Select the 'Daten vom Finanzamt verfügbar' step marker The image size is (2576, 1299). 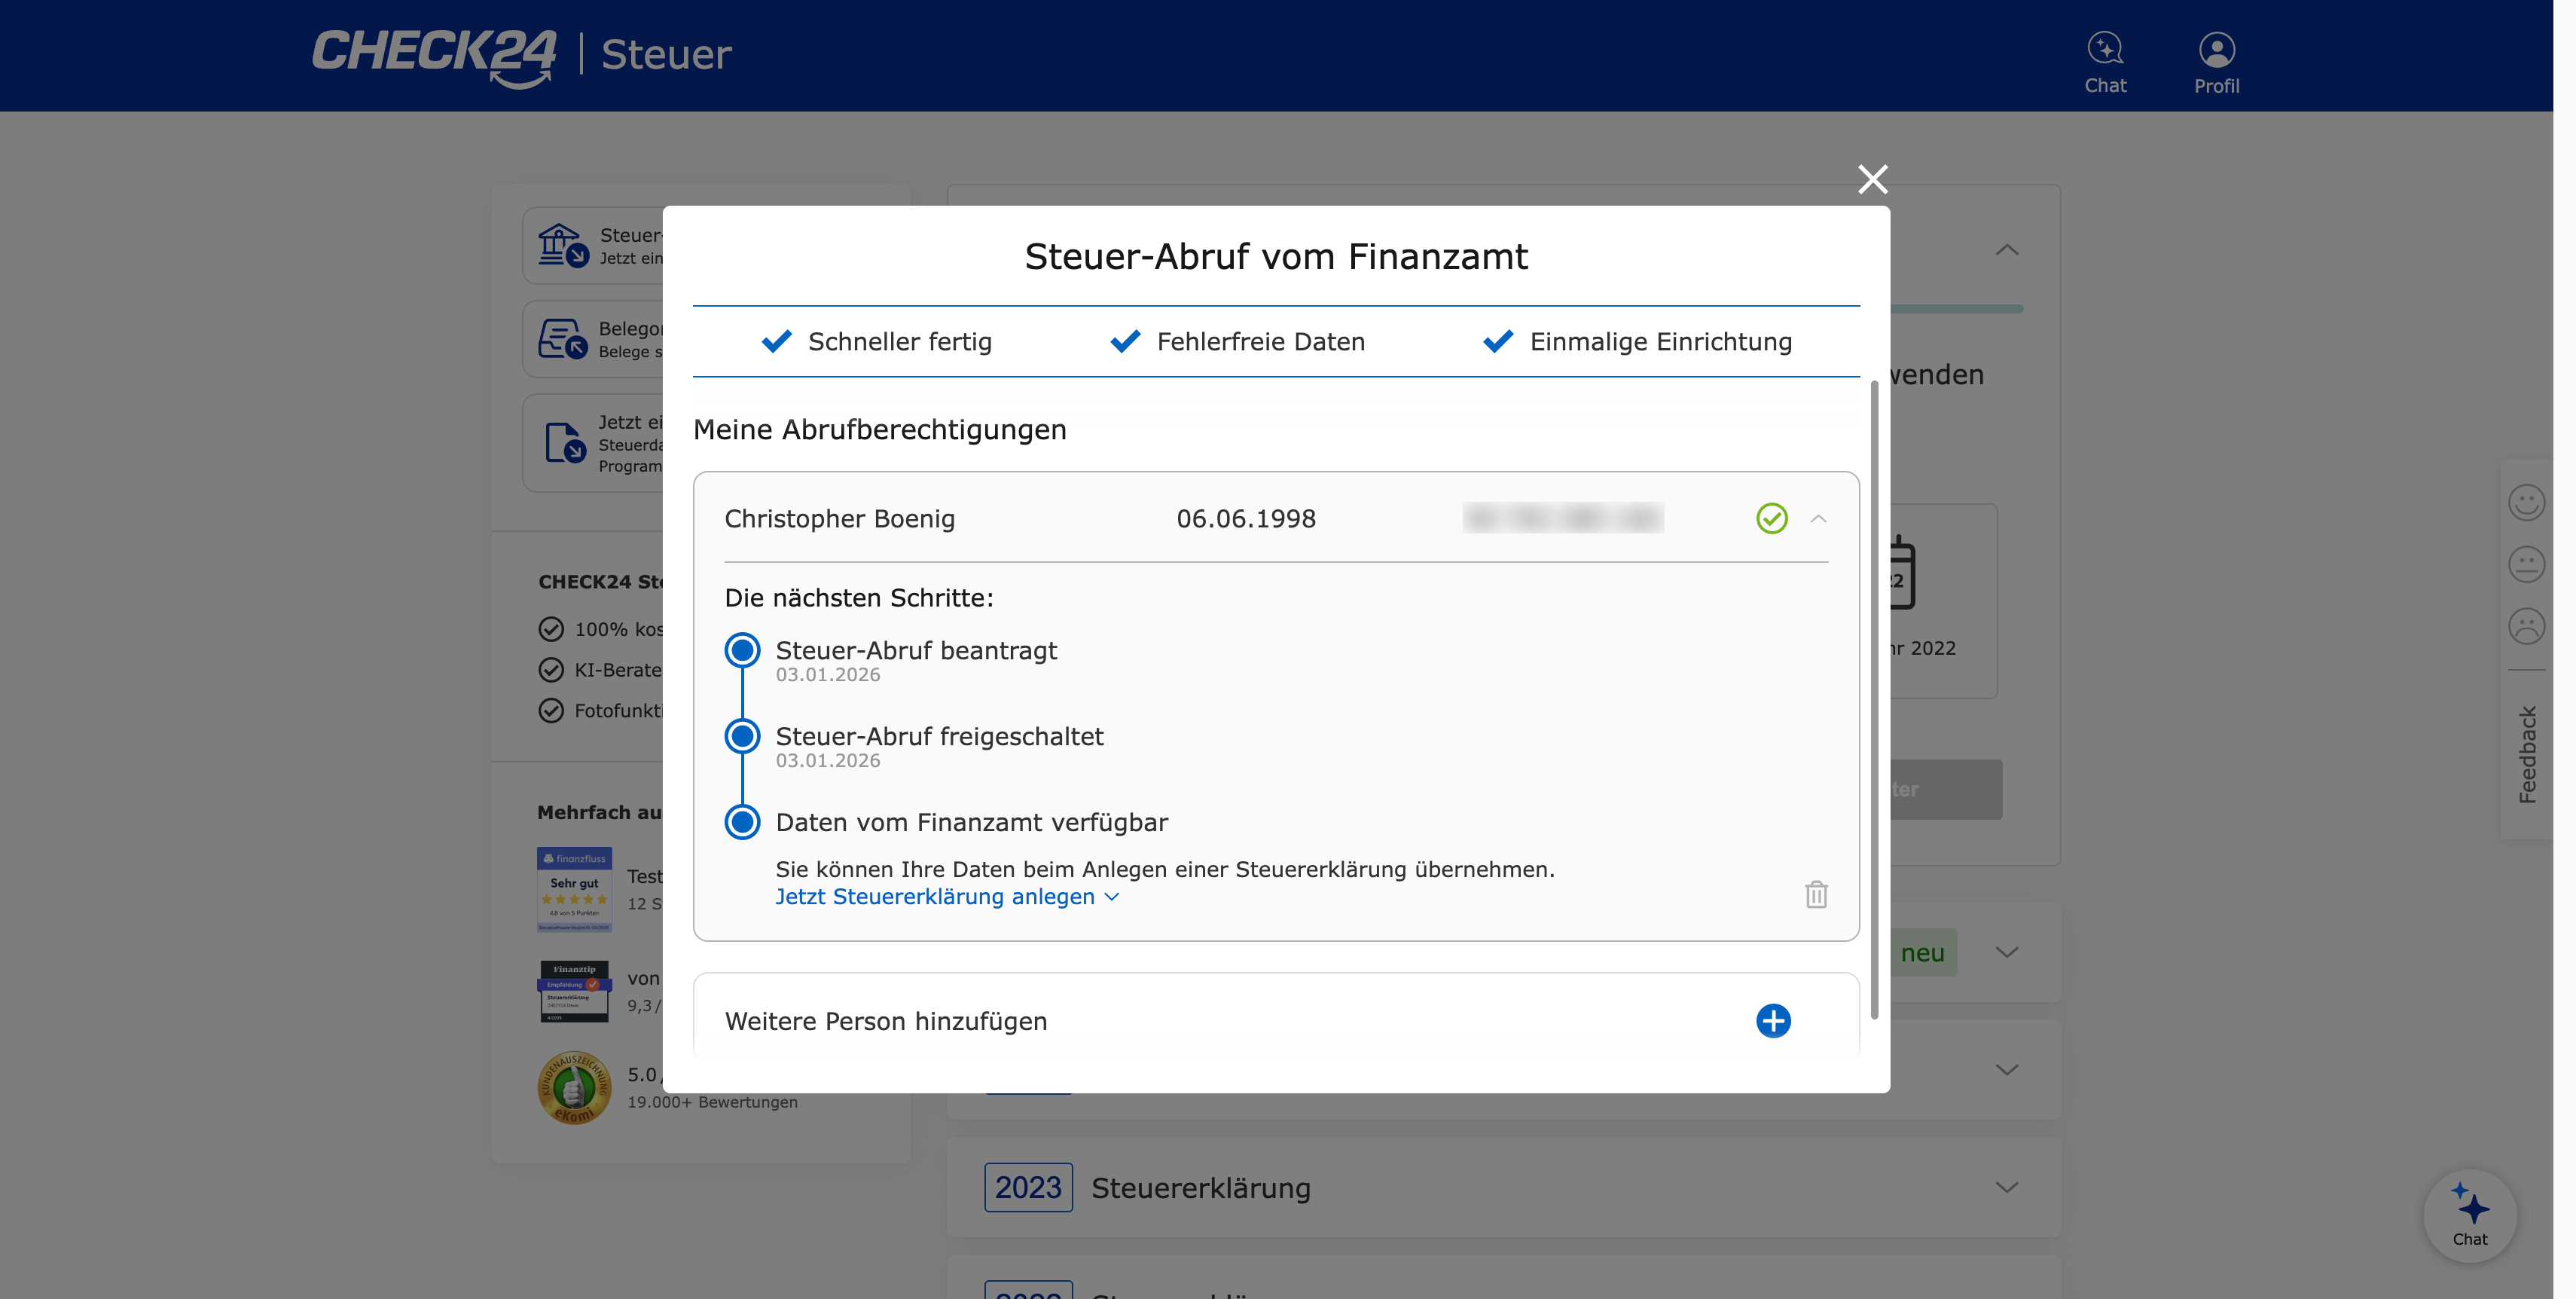pyautogui.click(x=742, y=822)
